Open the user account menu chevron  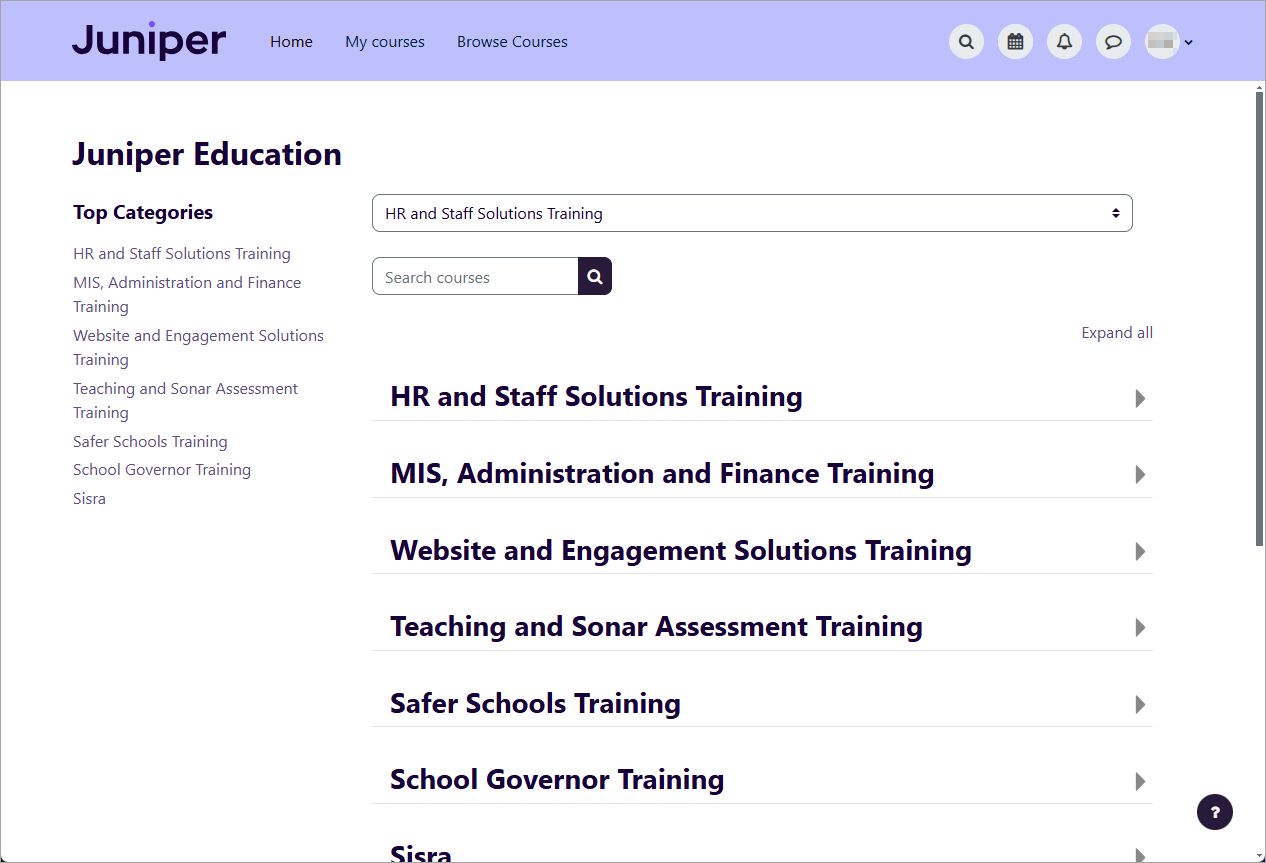pyautogui.click(x=1189, y=43)
